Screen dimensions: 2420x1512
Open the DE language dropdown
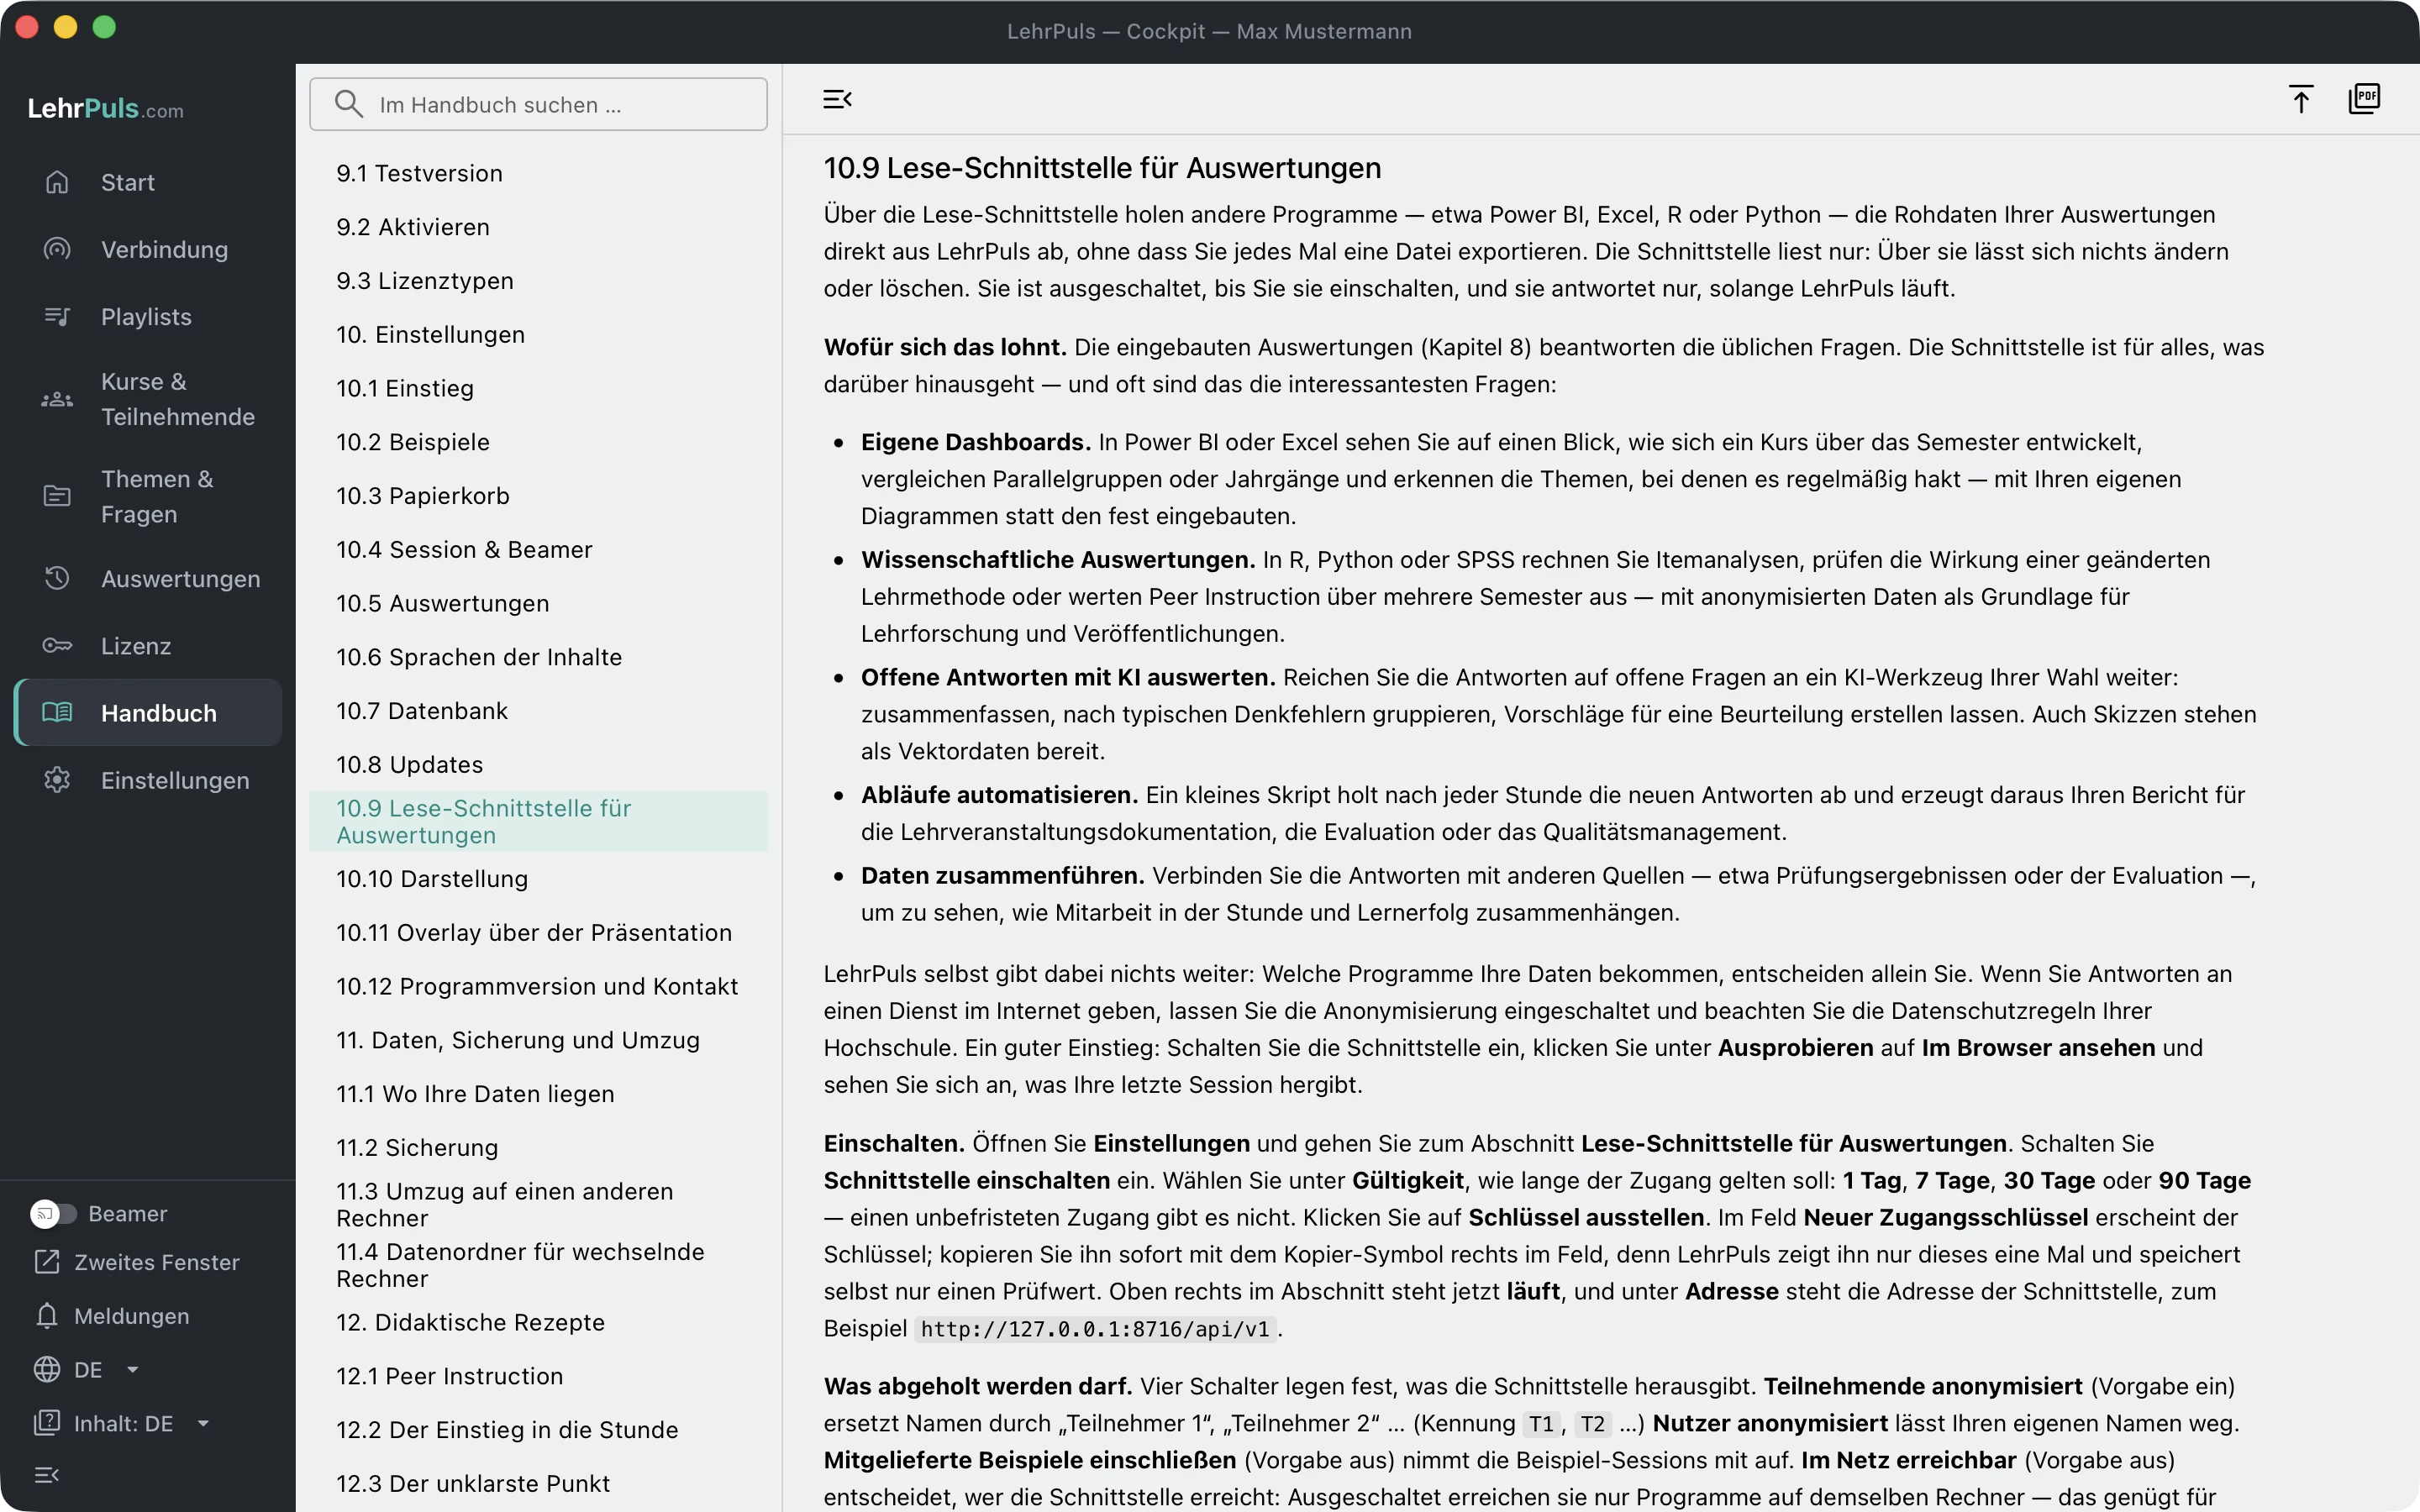pyautogui.click(x=87, y=1369)
